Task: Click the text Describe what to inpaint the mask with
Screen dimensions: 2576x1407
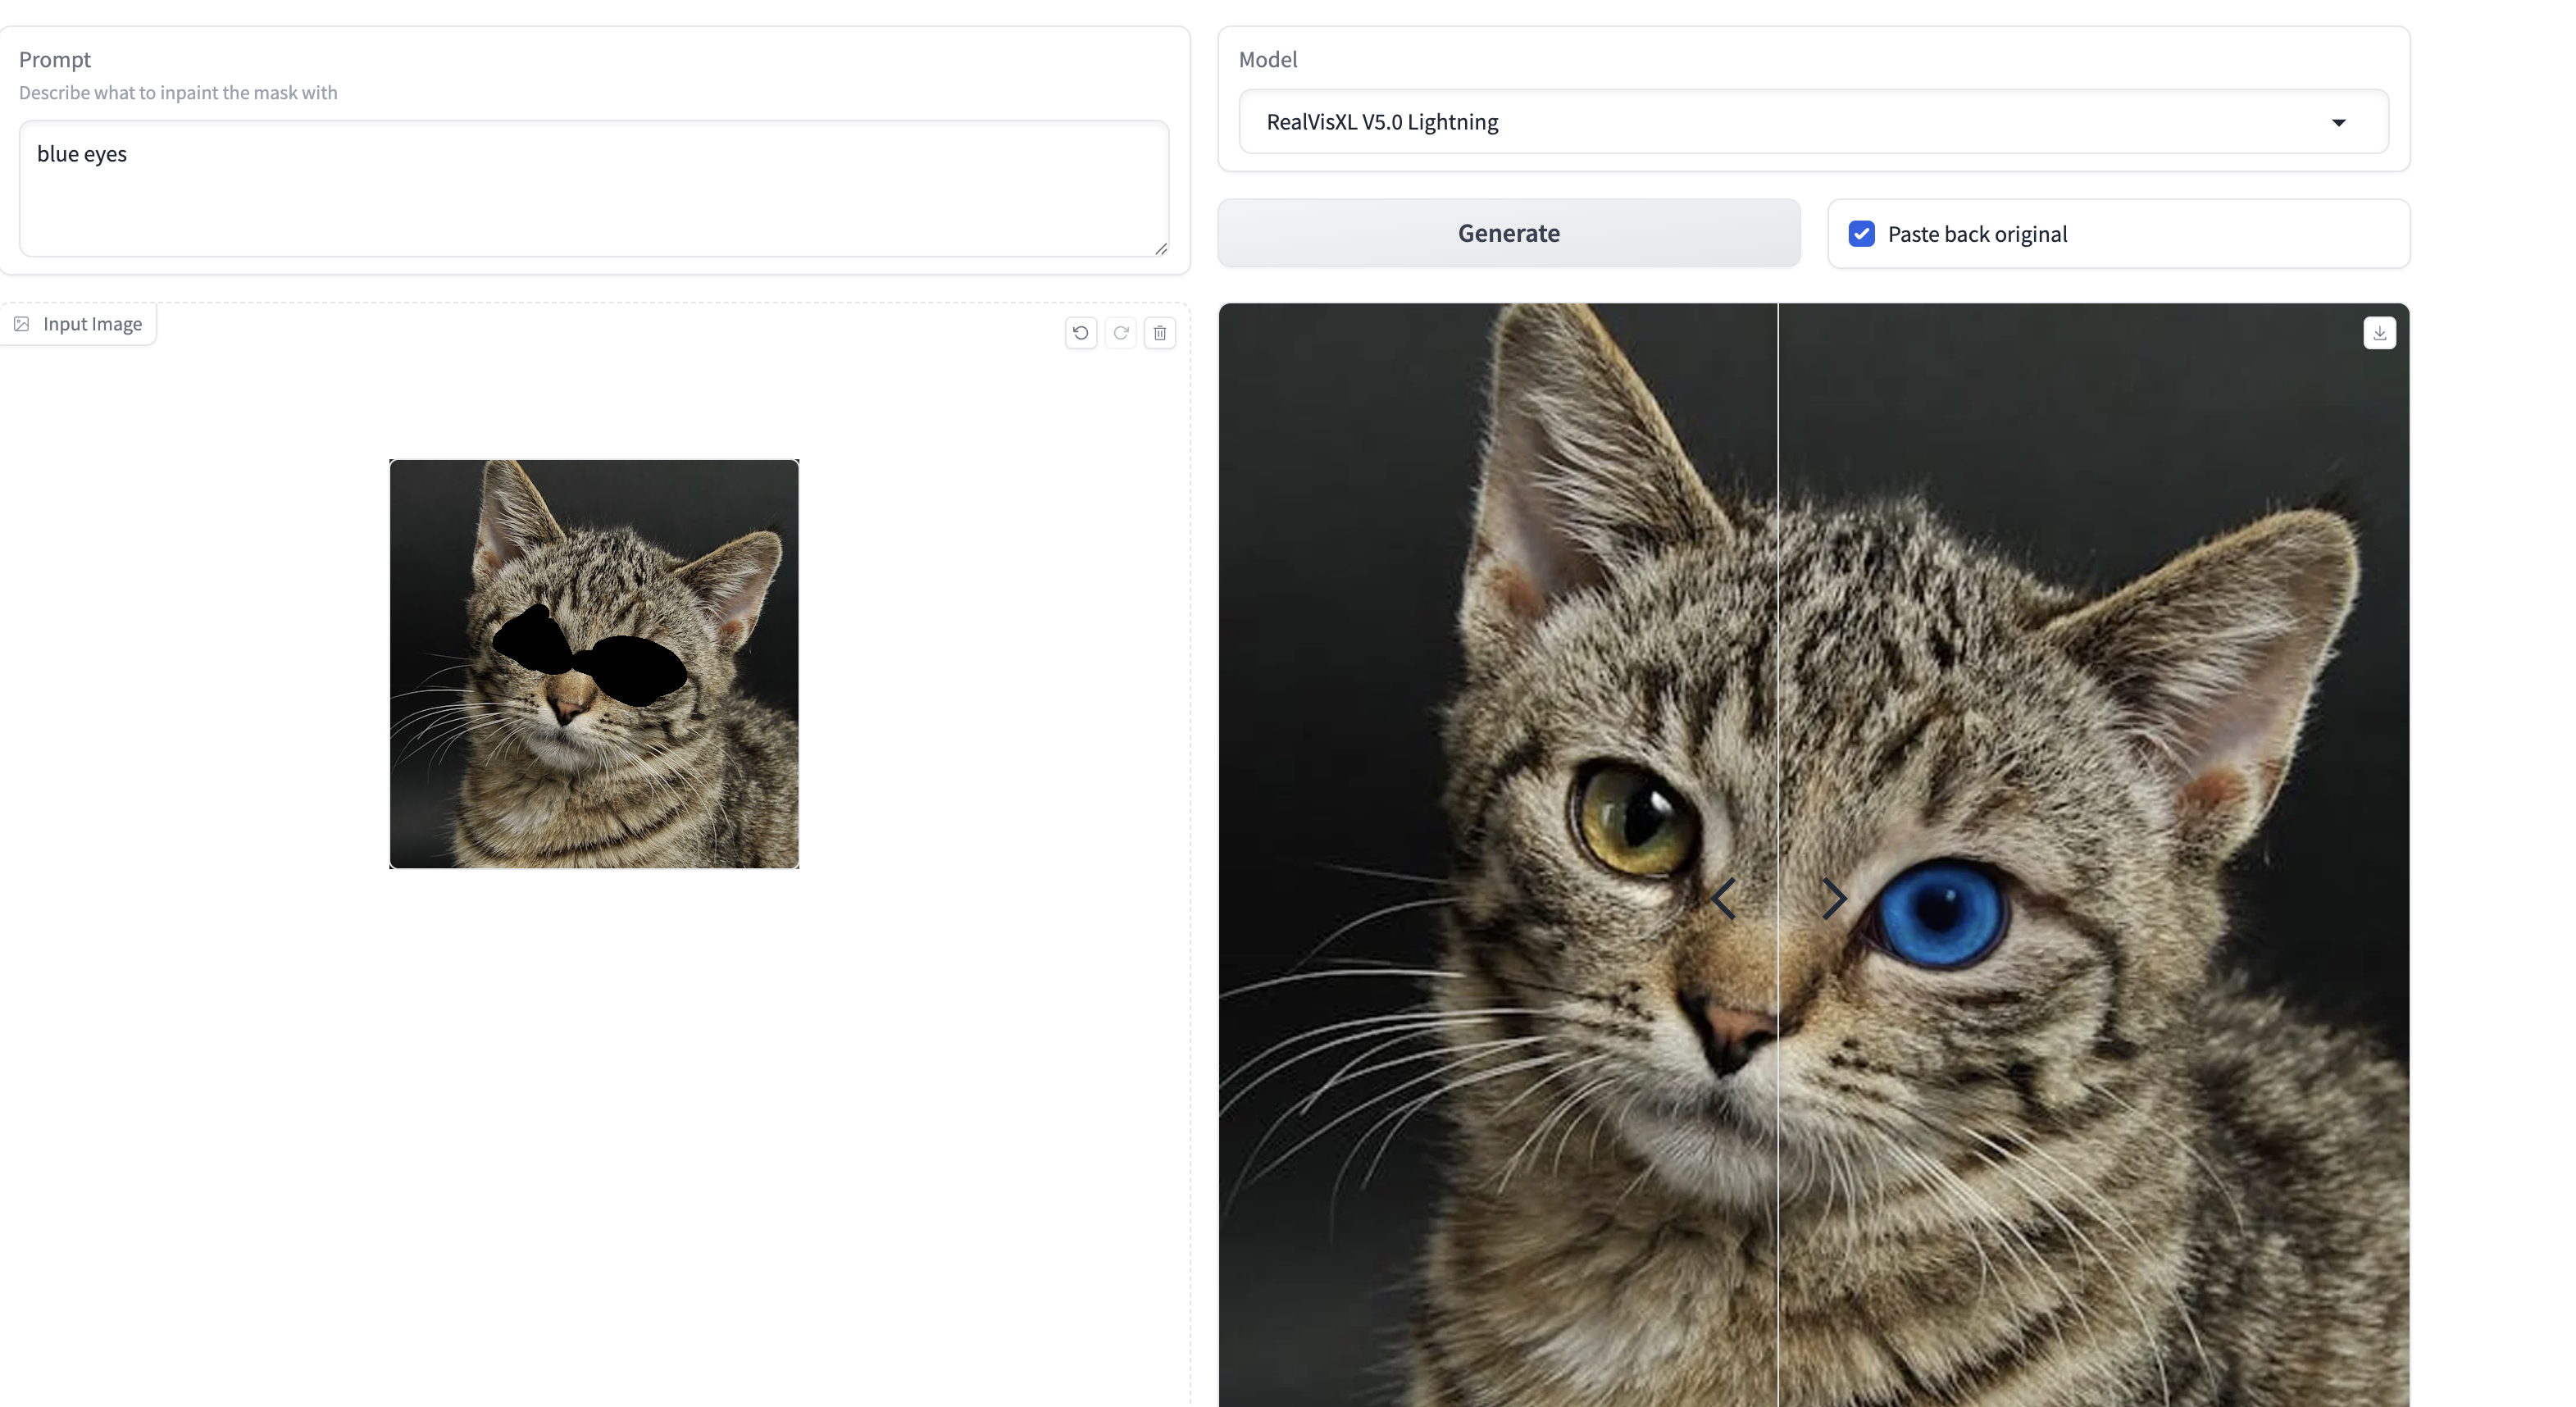Action: pos(178,92)
